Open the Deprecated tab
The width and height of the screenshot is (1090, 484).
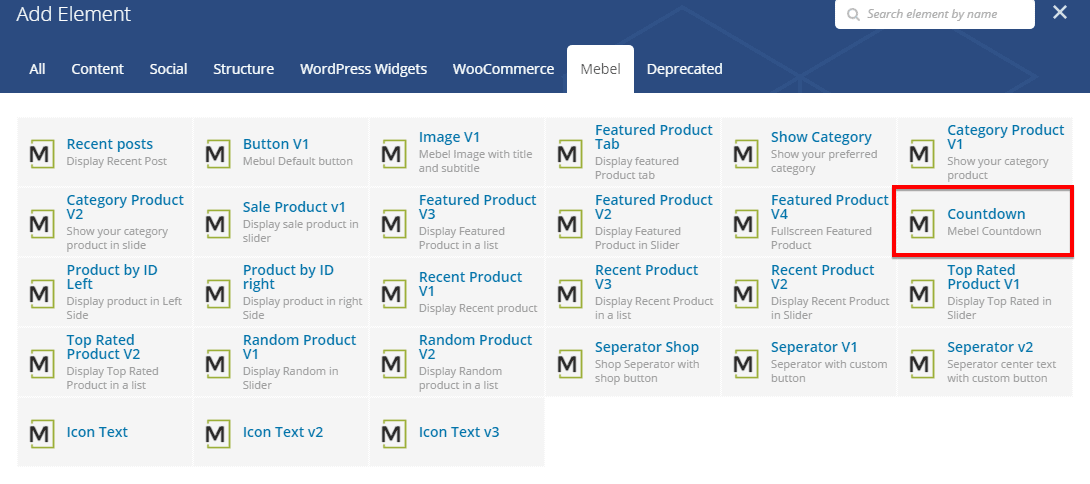684,69
